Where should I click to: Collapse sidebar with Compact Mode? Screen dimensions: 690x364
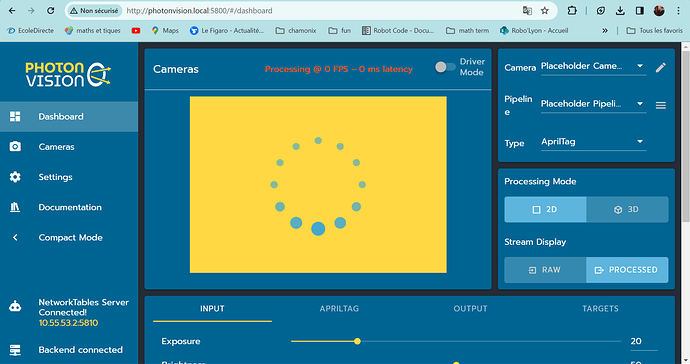point(69,237)
